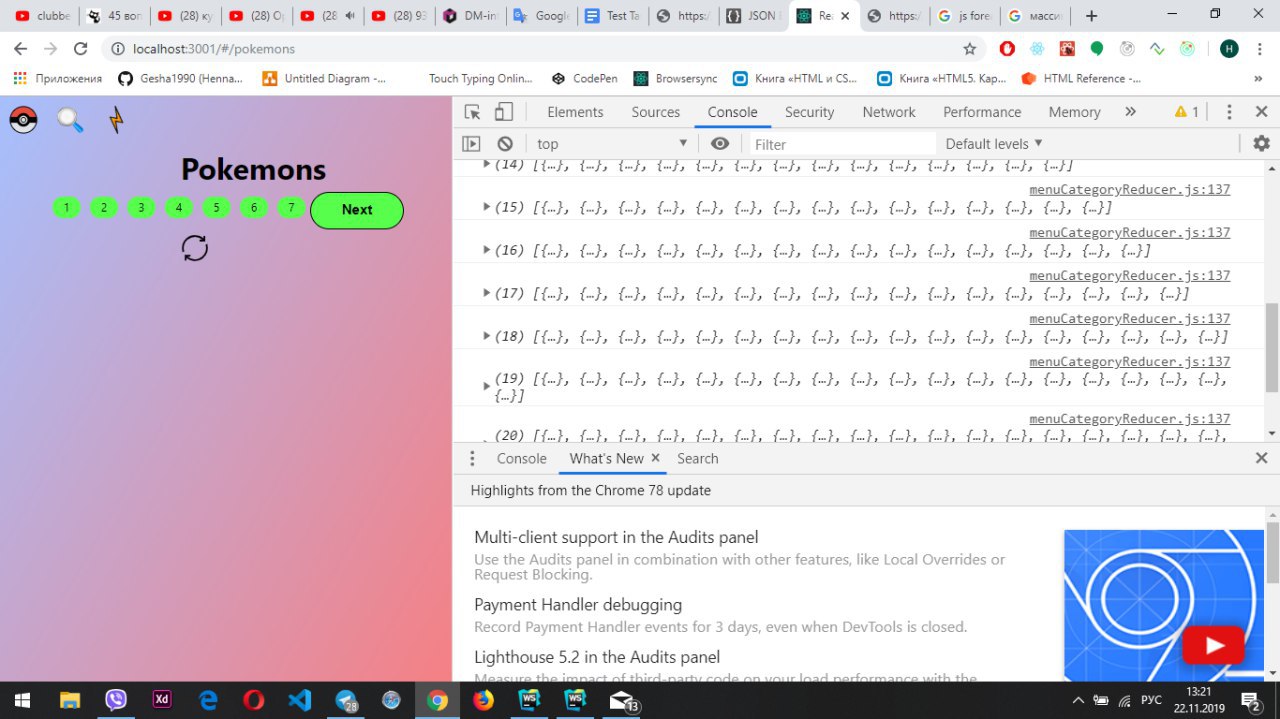The image size is (1280, 719).
Task: Close the bottom drawer
Action: [1261, 458]
